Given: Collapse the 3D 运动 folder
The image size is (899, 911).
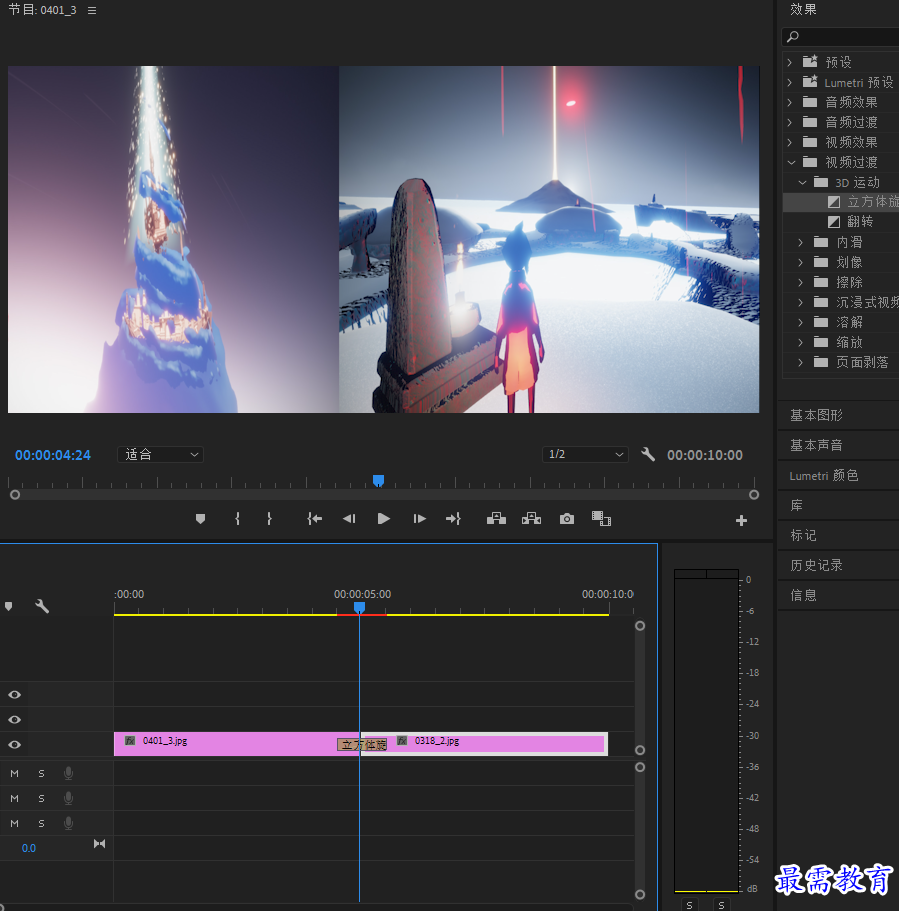Looking at the screenshot, I should pyautogui.click(x=803, y=182).
